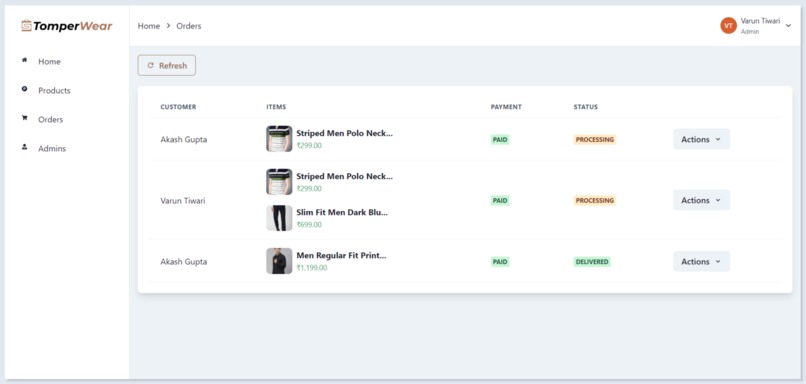Click the Men Regular Fit Print... item name

click(x=341, y=255)
